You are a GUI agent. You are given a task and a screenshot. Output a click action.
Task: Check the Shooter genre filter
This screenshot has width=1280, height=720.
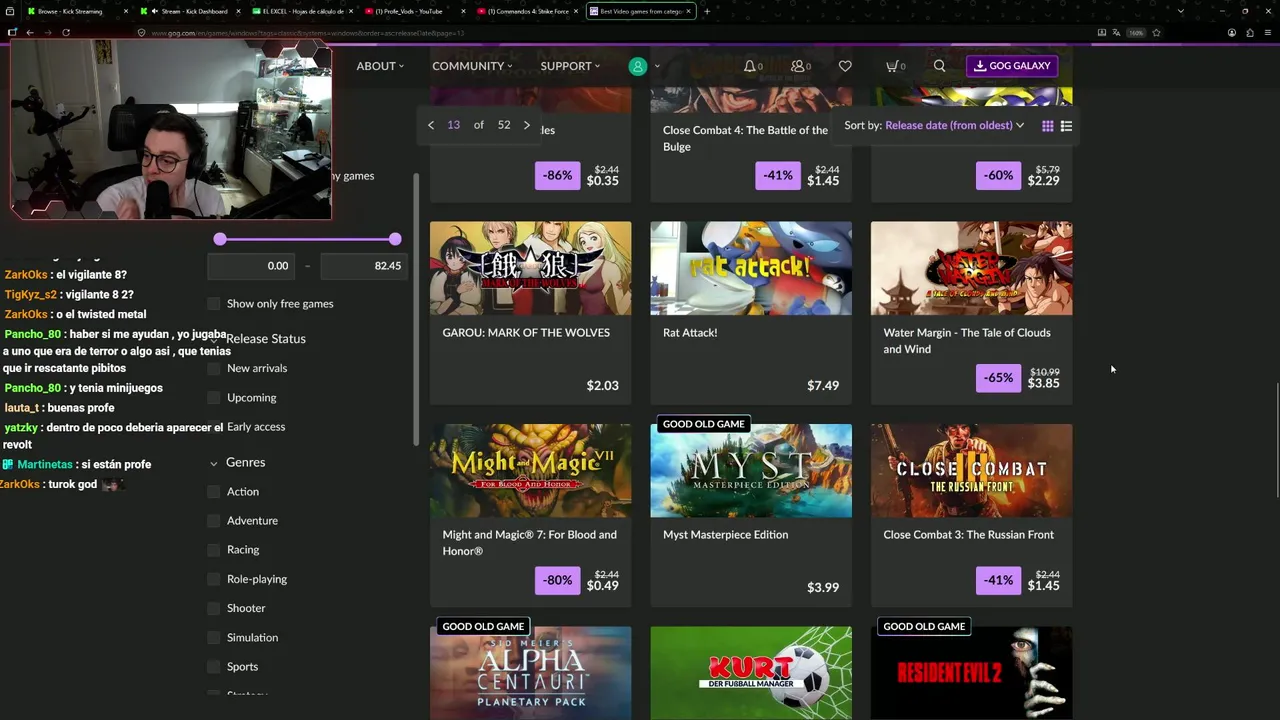[x=213, y=608]
